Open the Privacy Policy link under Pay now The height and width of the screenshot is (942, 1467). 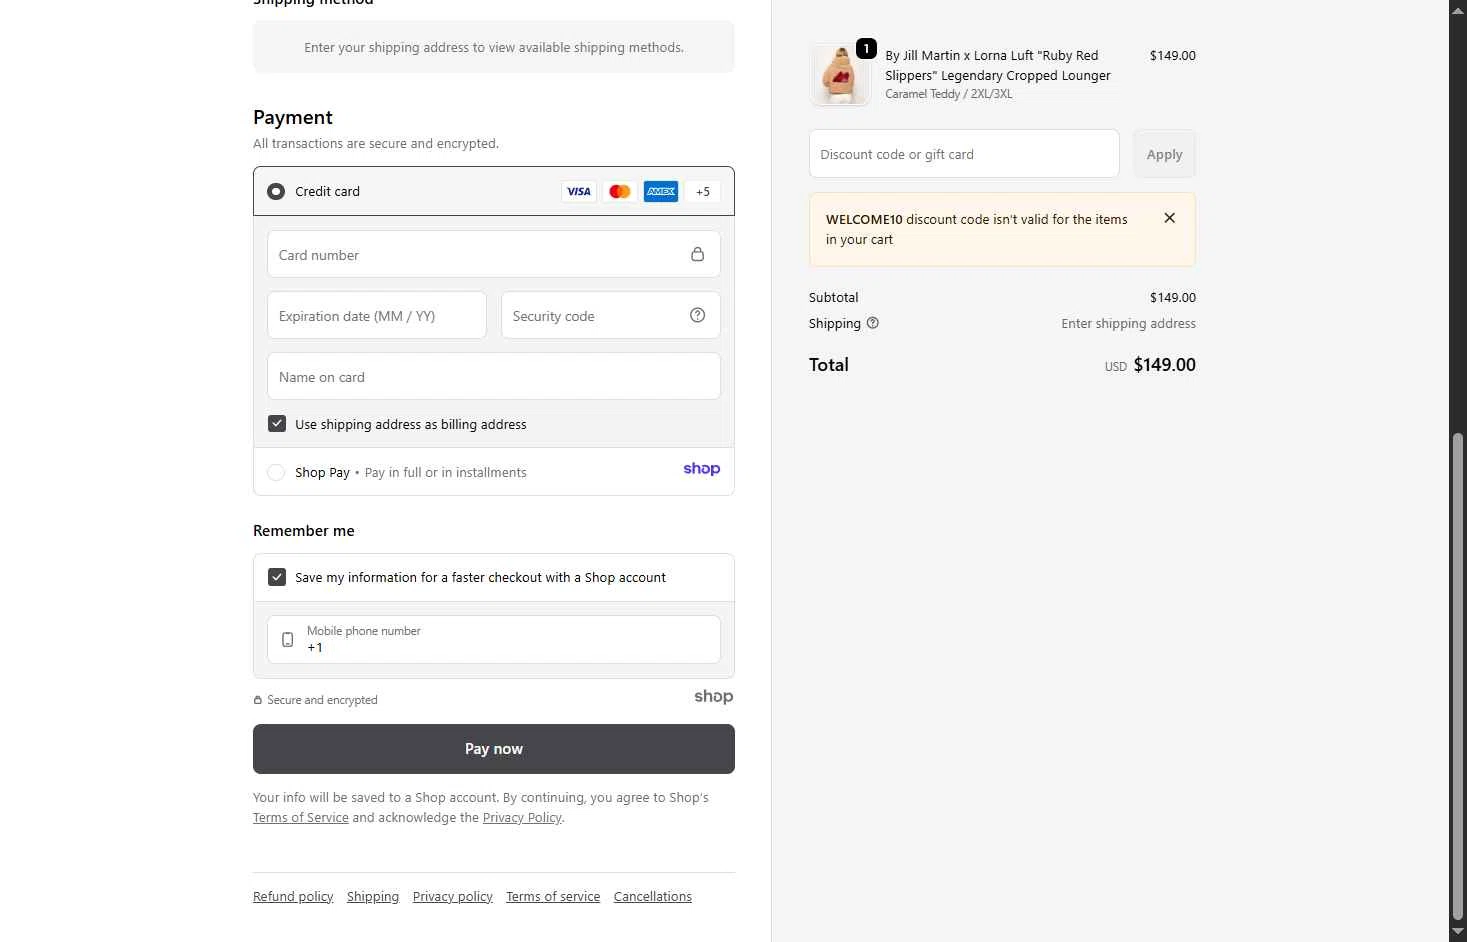tap(522, 817)
